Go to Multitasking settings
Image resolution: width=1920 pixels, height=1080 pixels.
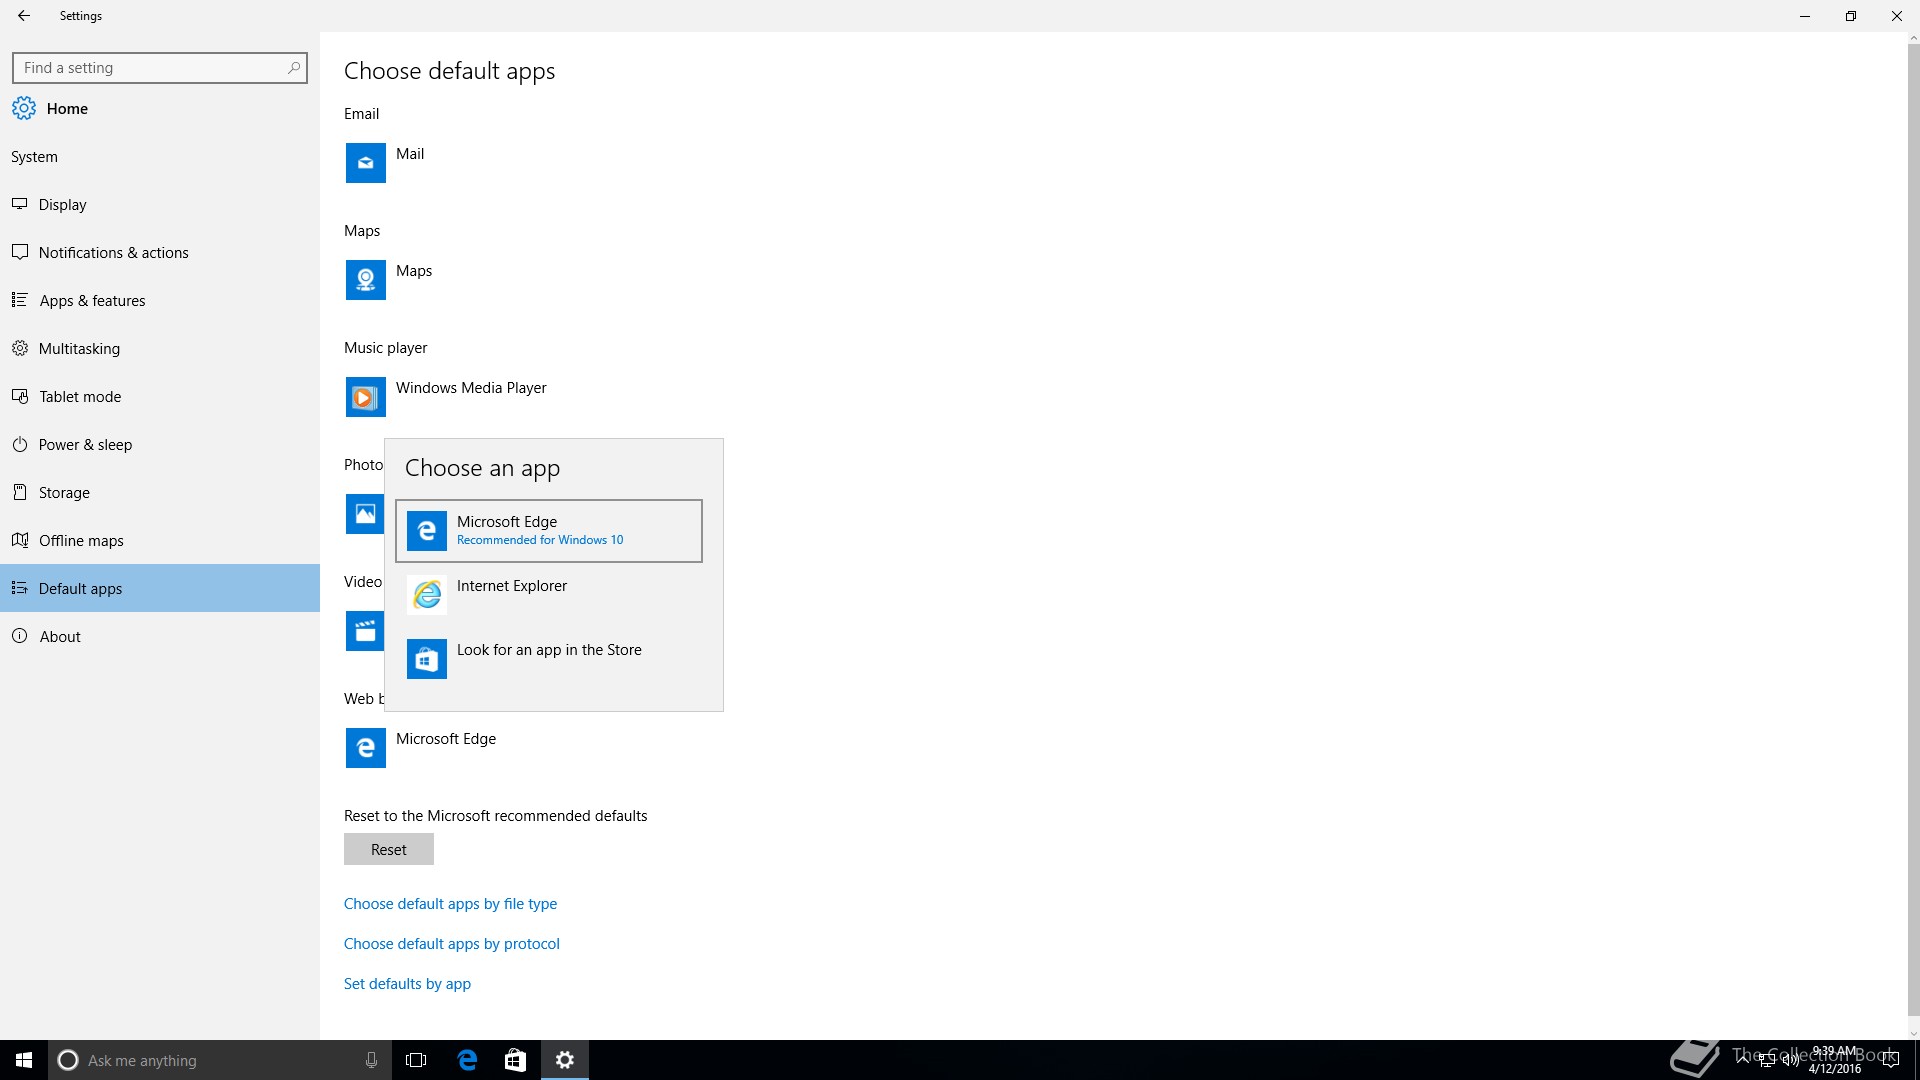pyautogui.click(x=160, y=349)
